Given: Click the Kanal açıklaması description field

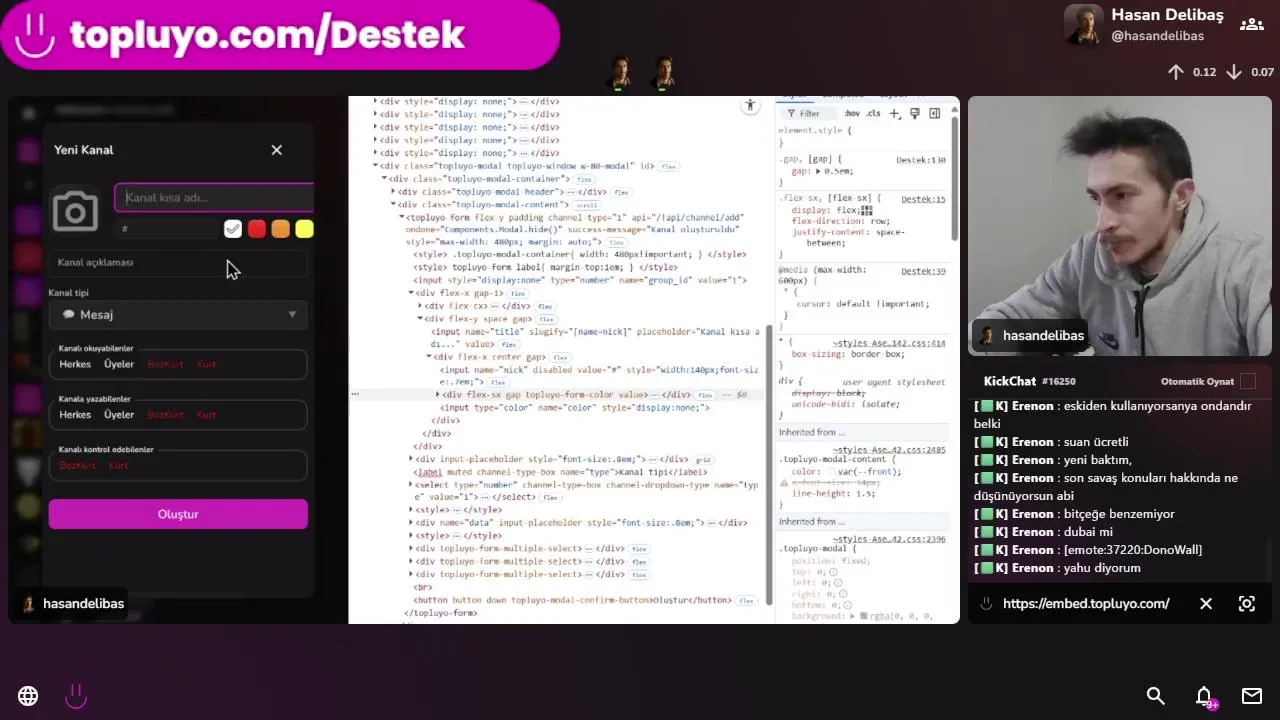Looking at the screenshot, I should pyautogui.click(x=178, y=262).
